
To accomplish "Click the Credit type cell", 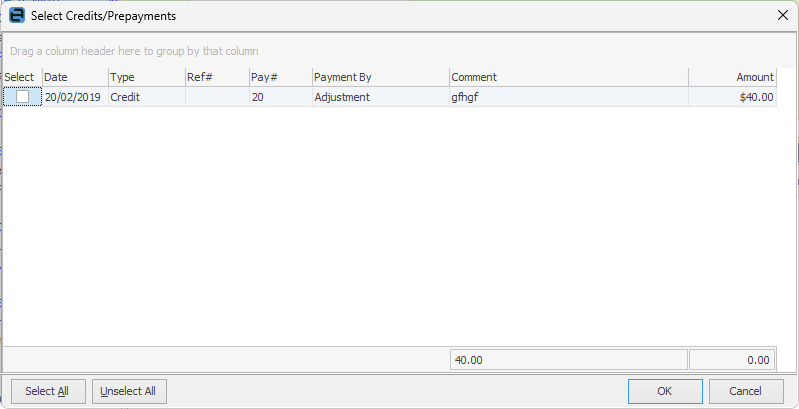I will tap(147, 97).
